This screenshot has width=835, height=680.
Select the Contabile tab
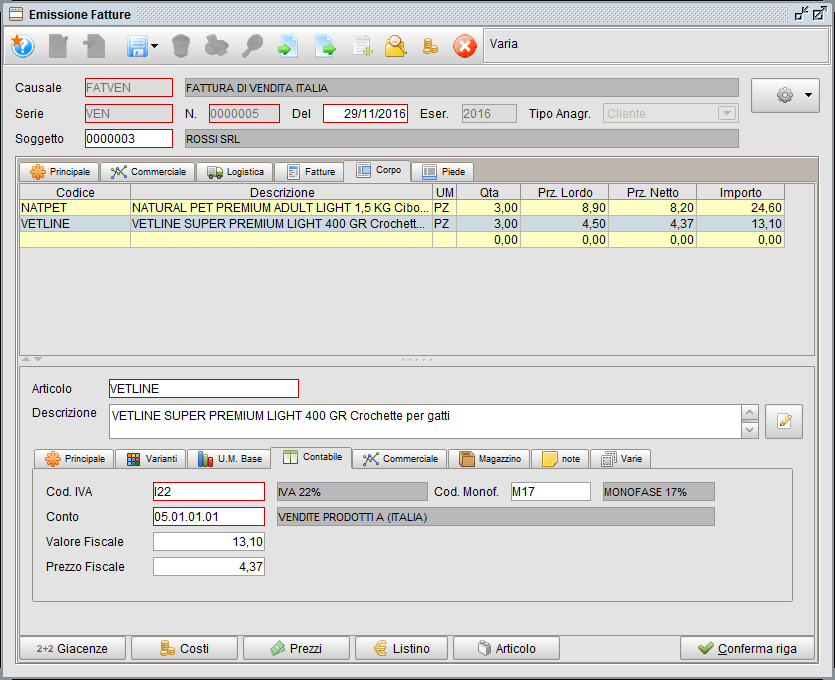(x=312, y=457)
